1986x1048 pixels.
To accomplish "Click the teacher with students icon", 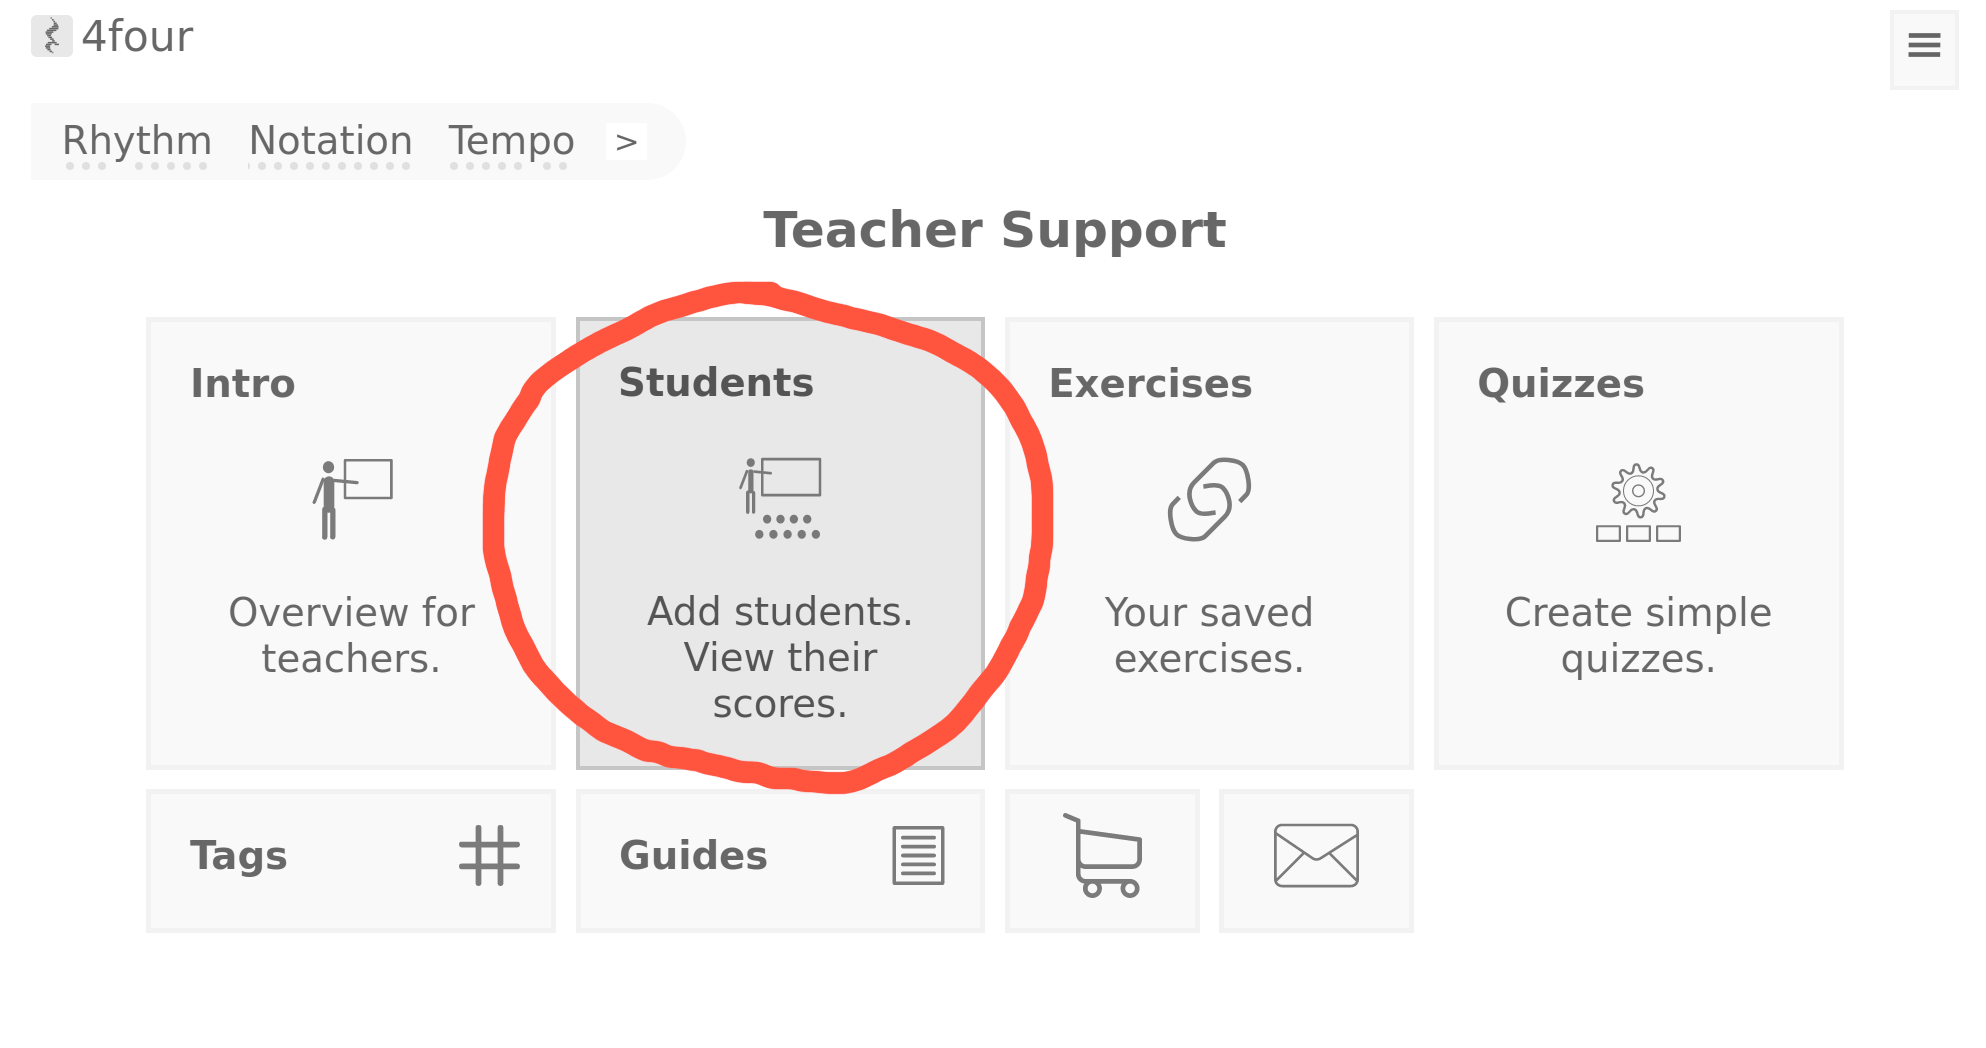I will pos(781,498).
